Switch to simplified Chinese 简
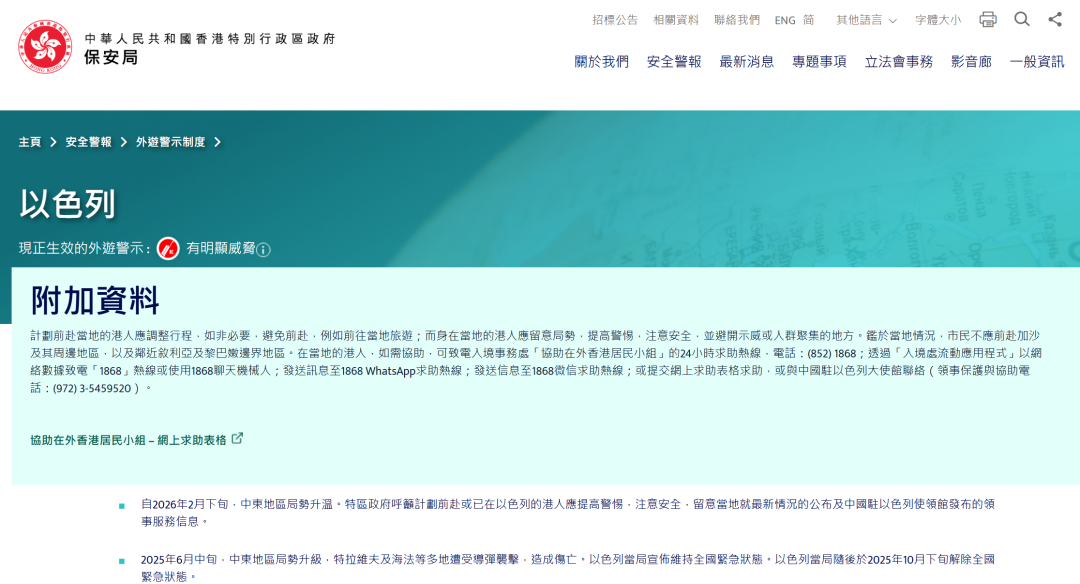The image size is (1080, 584). click(x=808, y=20)
